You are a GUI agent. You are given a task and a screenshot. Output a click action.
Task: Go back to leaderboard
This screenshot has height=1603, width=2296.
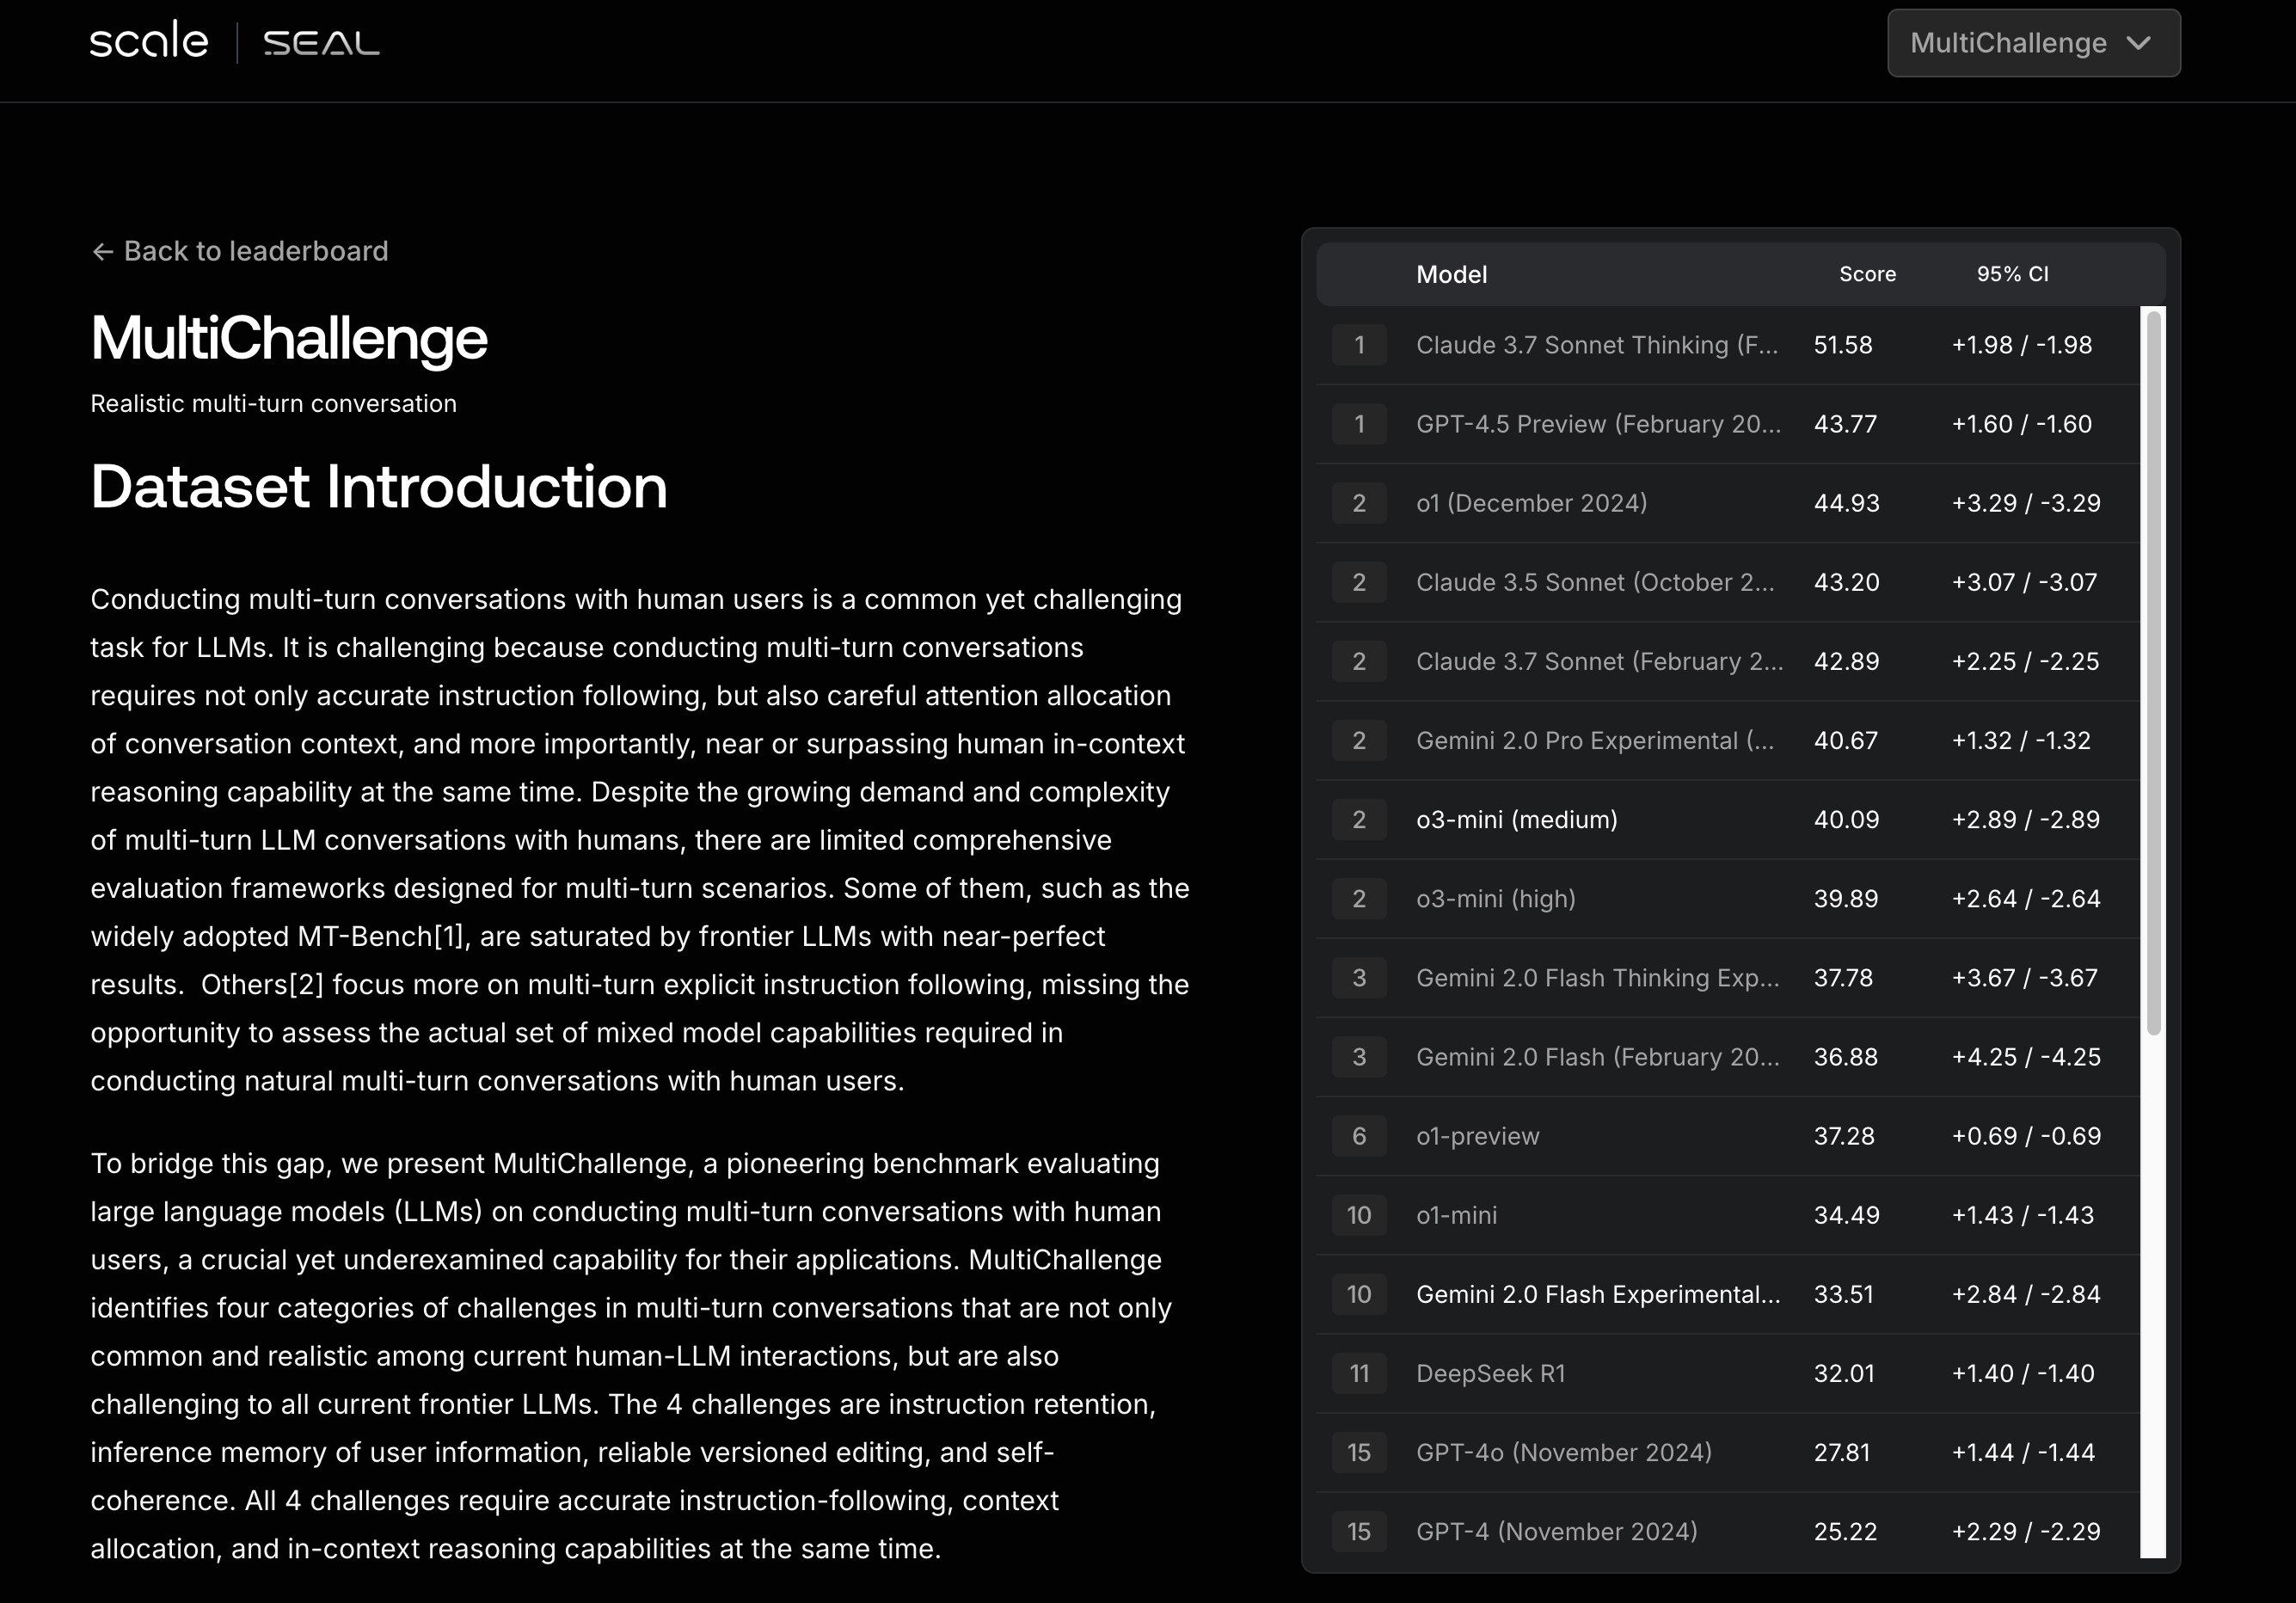click(255, 251)
